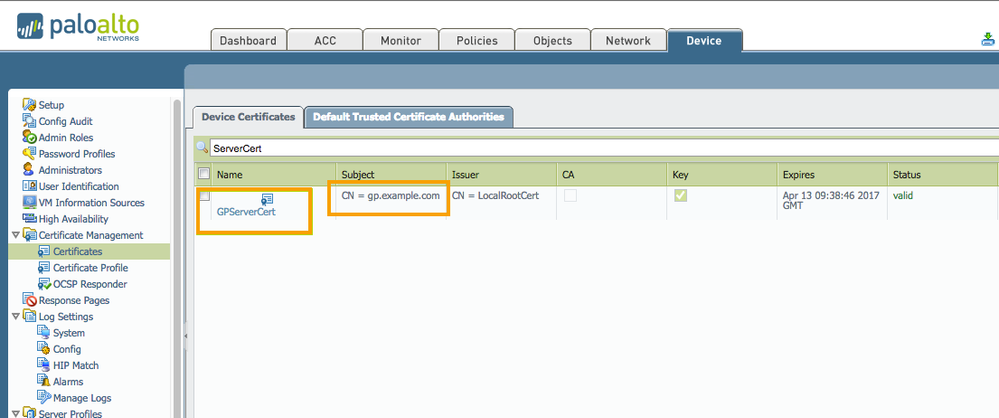The image size is (999, 418).
Task: Open OCSP Responder in sidebar
Action: tap(90, 284)
